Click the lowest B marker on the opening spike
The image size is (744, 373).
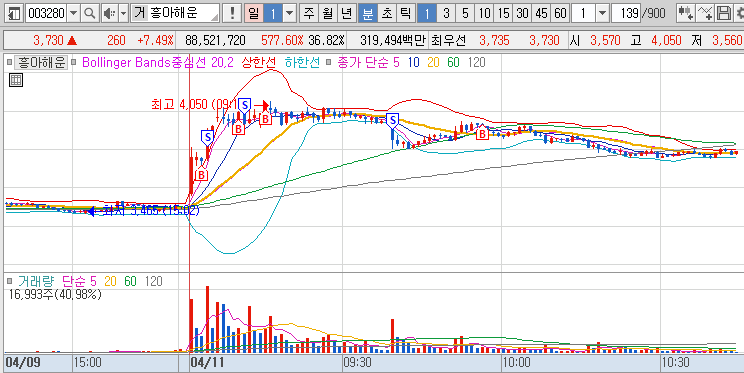coord(202,175)
